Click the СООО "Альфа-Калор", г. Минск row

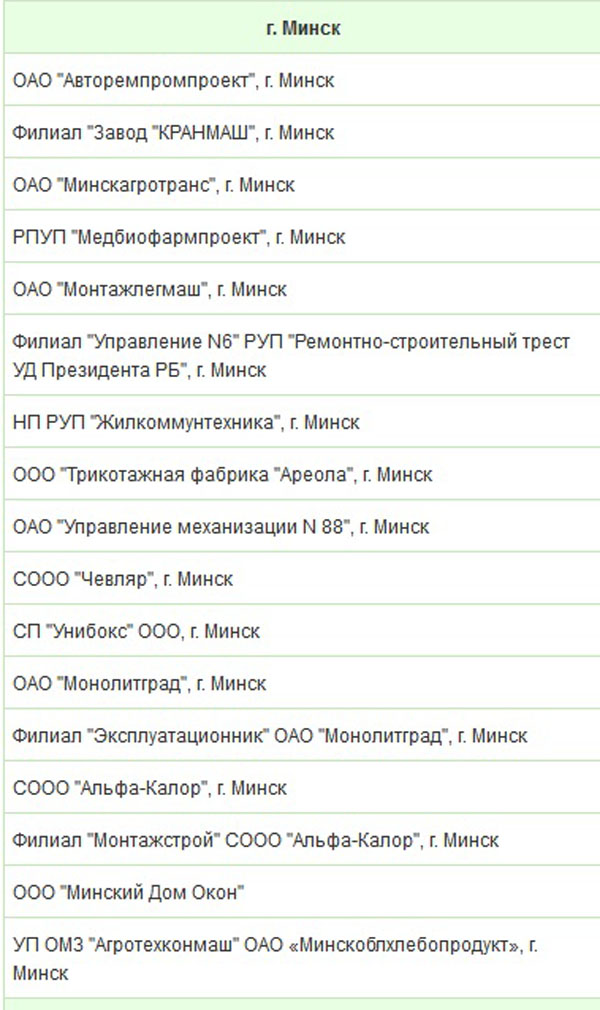tap(150, 788)
